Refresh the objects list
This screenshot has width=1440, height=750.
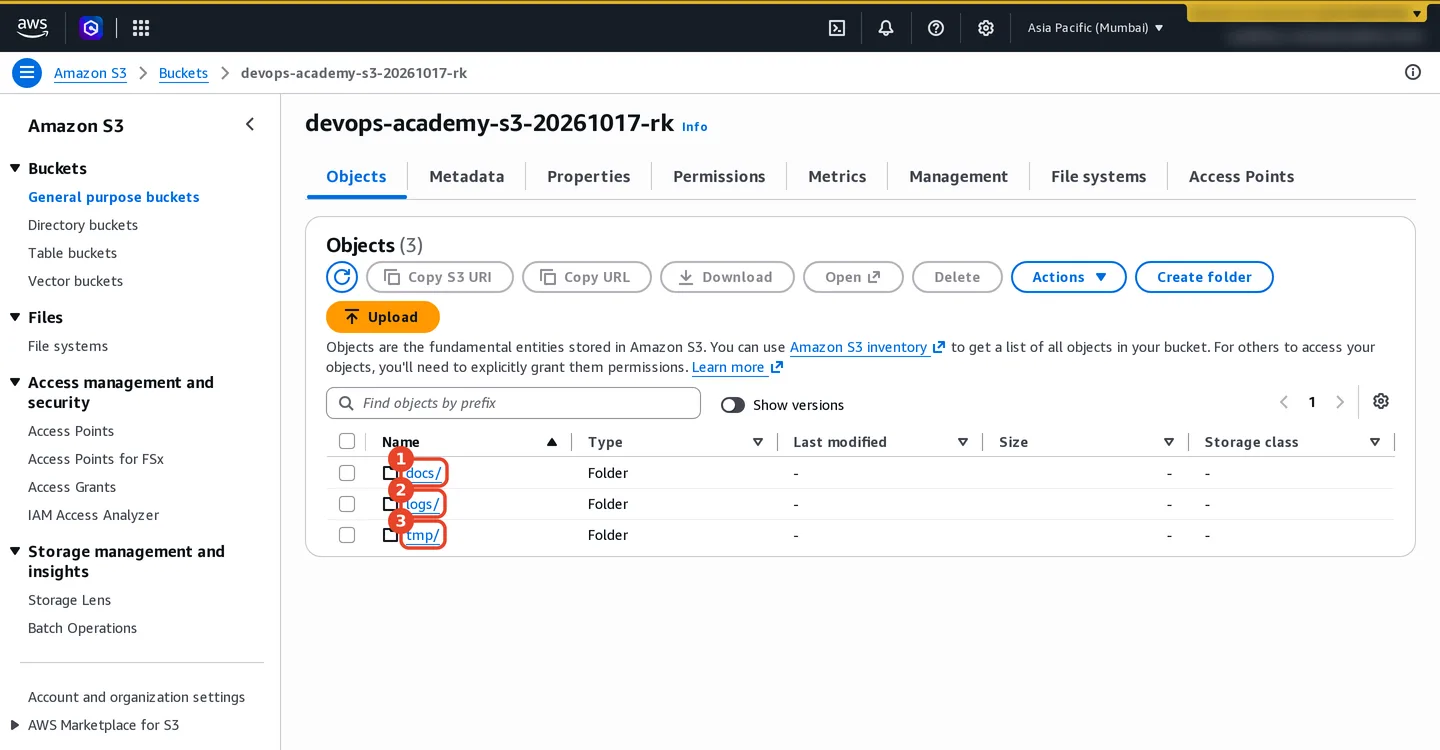coord(342,277)
